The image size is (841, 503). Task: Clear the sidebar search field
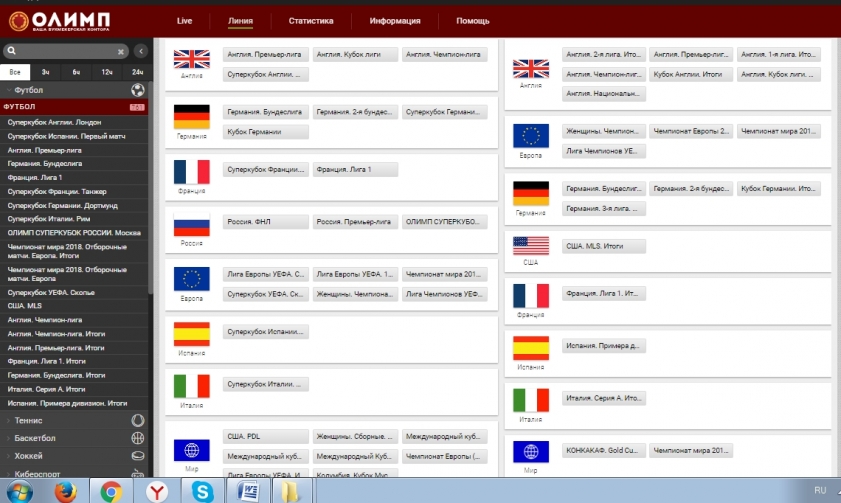pyautogui.click(x=121, y=51)
